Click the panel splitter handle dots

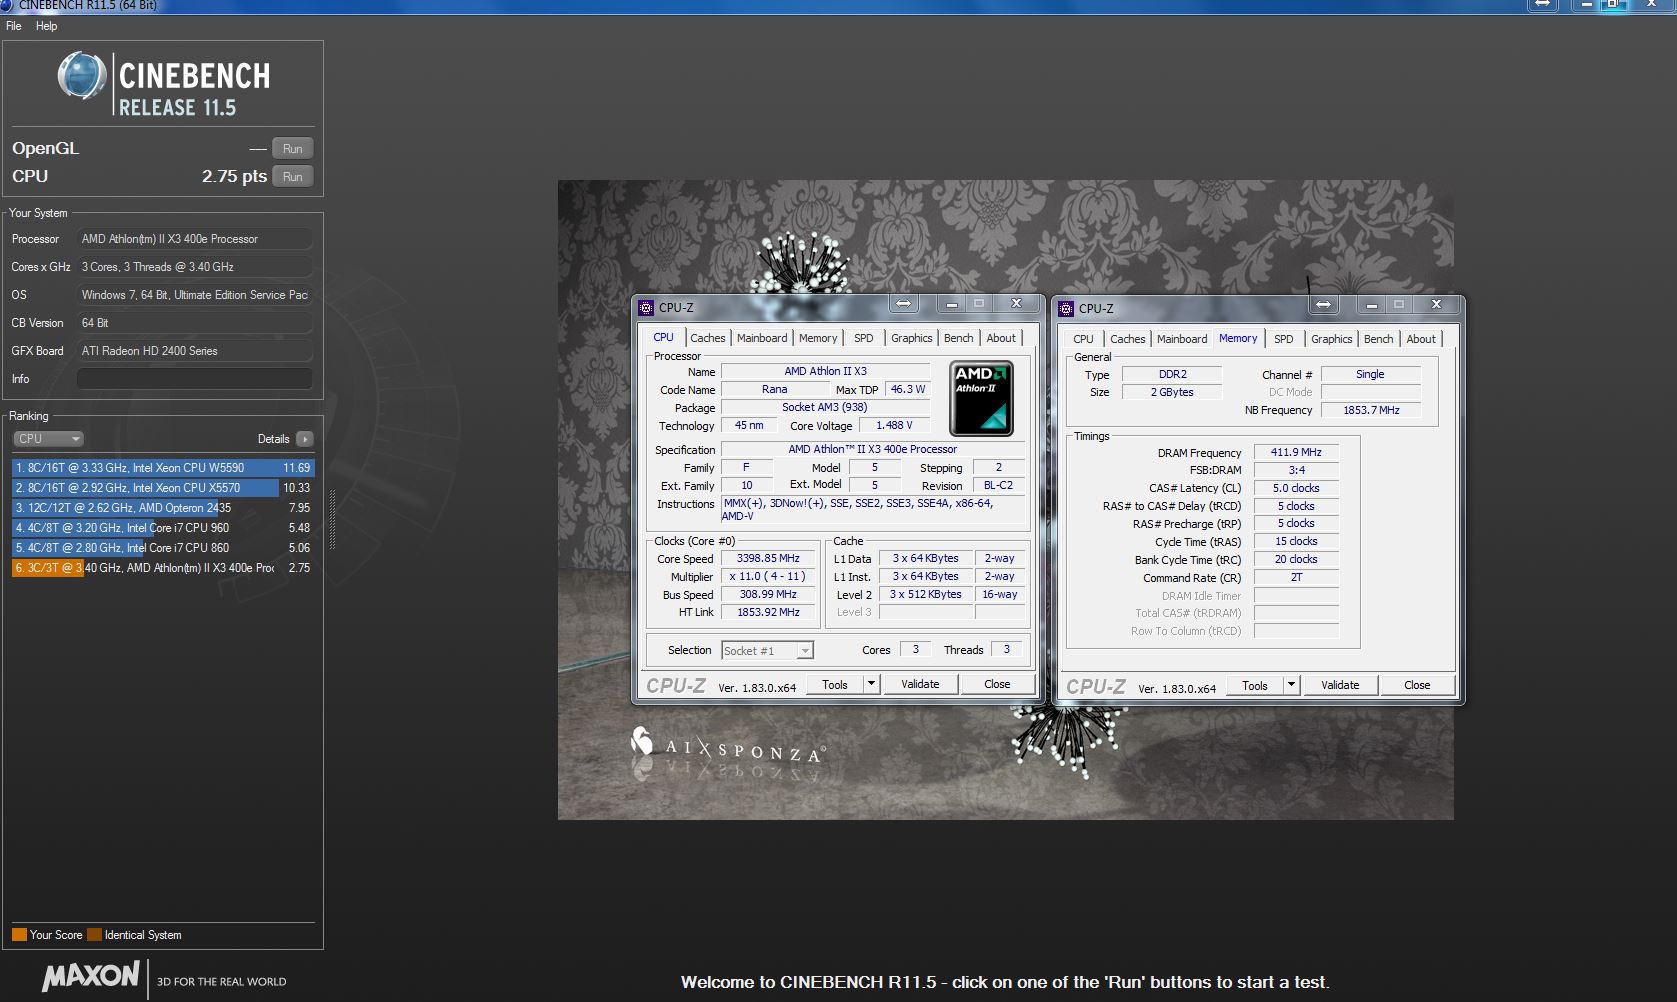coord(332,520)
